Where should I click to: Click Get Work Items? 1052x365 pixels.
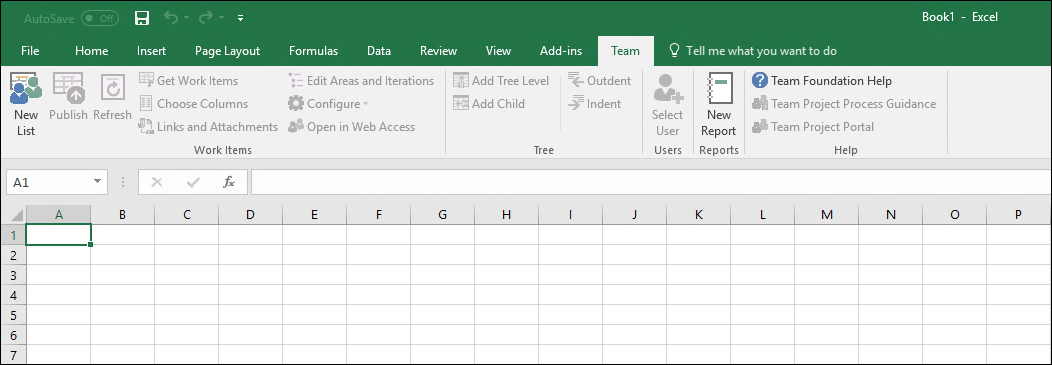189,81
